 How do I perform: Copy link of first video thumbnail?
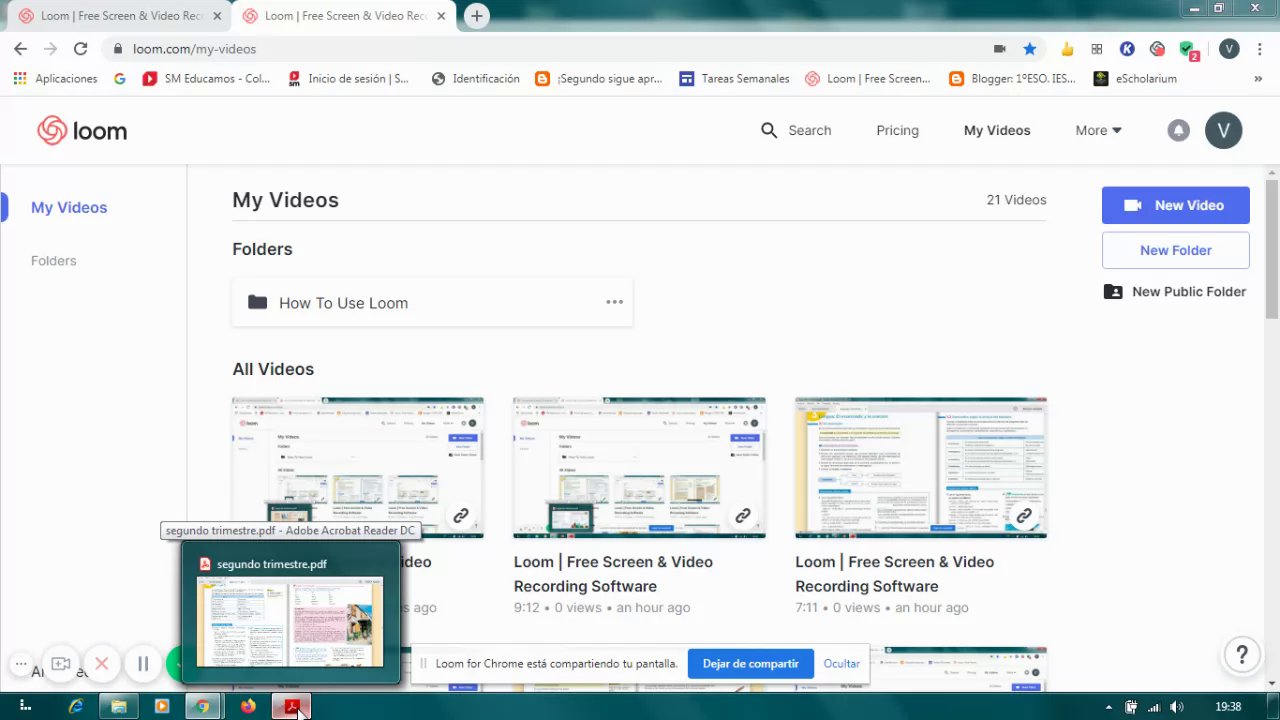pyautogui.click(x=460, y=516)
